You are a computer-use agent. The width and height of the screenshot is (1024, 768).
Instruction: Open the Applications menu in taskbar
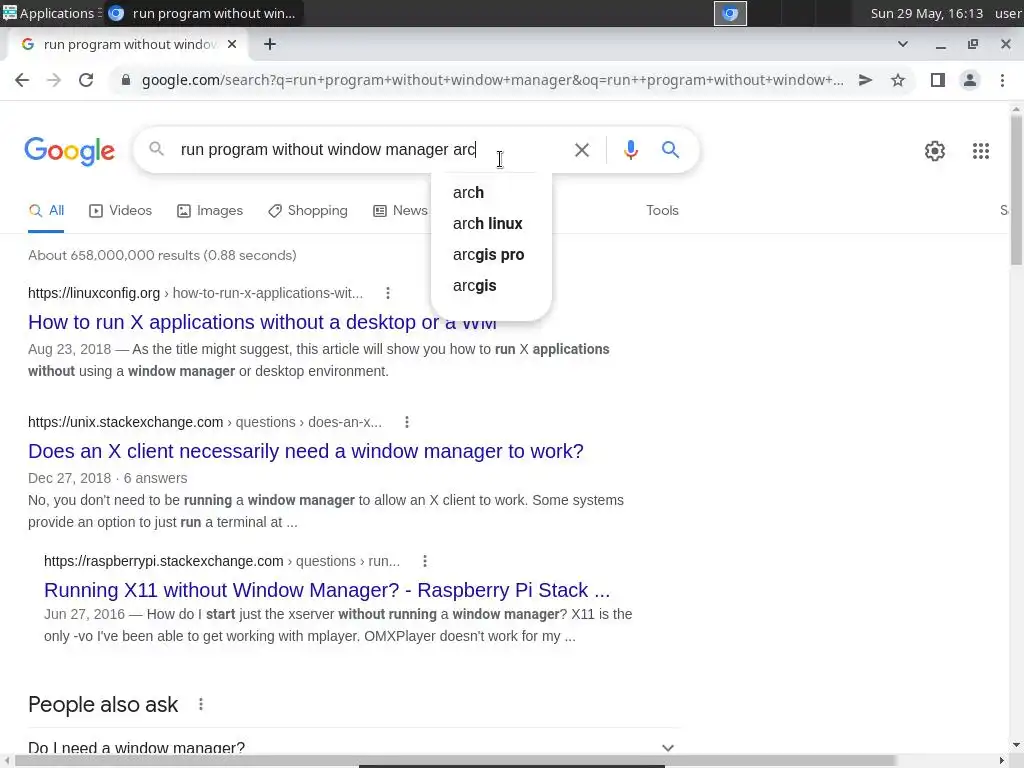(50, 13)
